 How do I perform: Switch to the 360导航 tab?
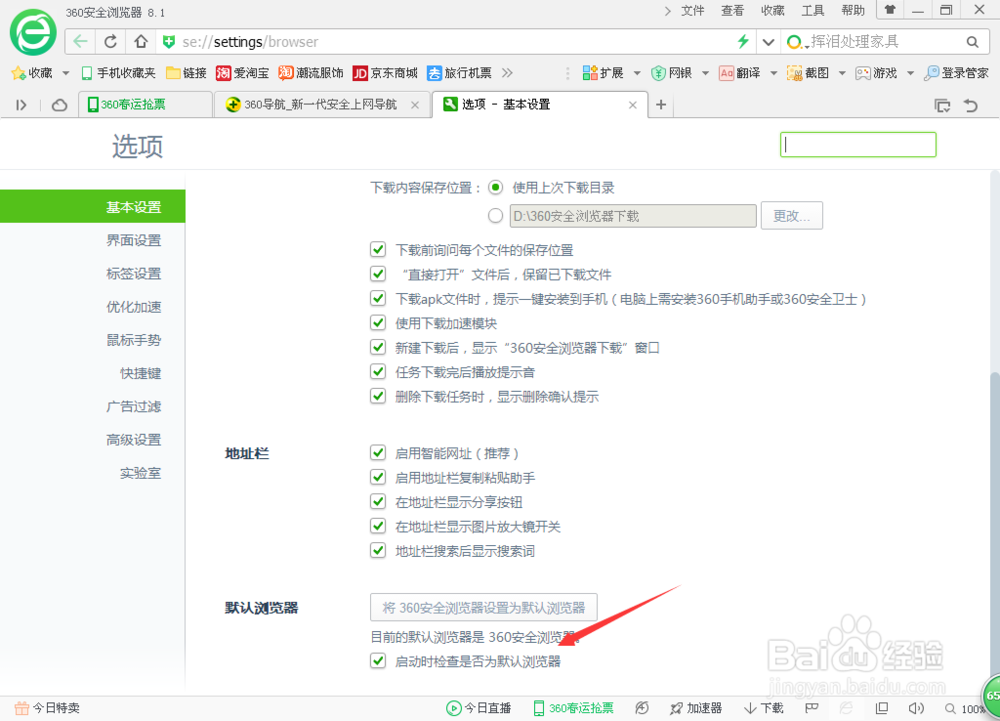[x=321, y=105]
